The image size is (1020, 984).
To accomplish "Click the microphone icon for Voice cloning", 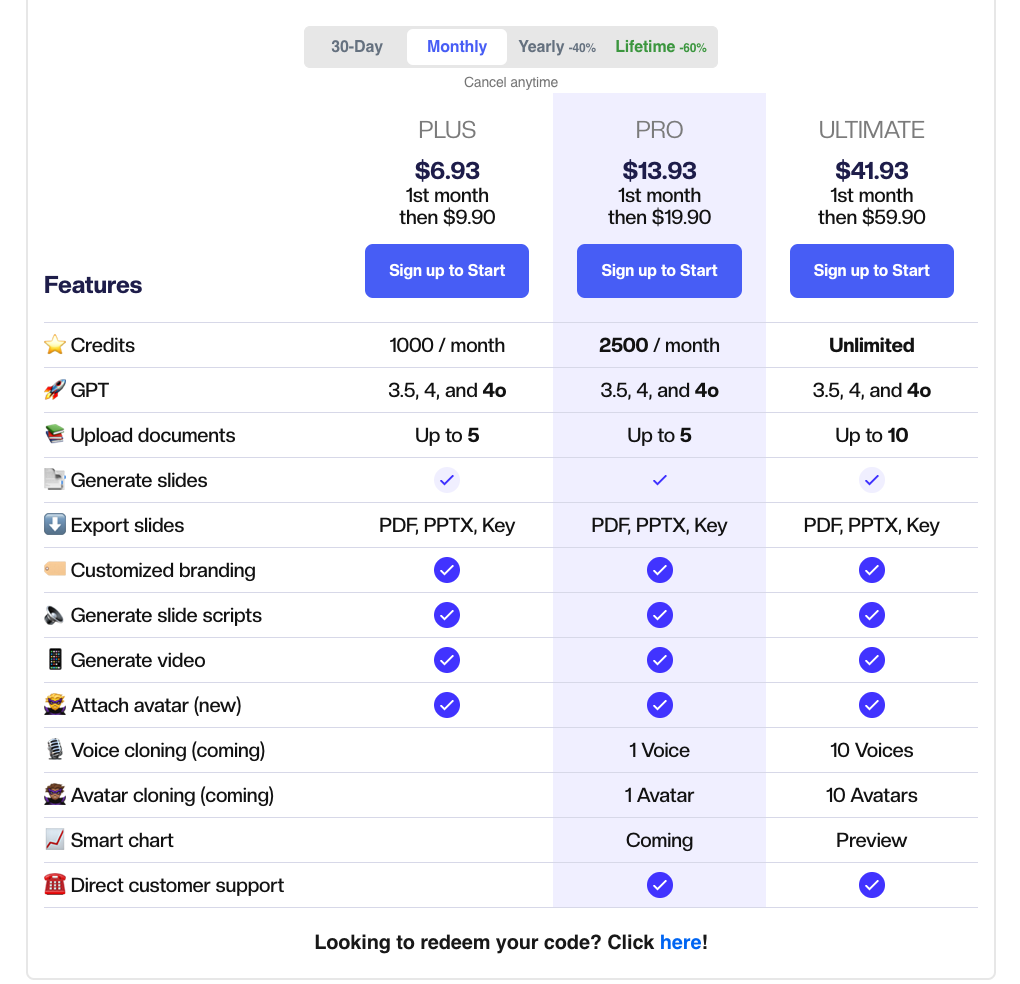I will coord(55,749).
